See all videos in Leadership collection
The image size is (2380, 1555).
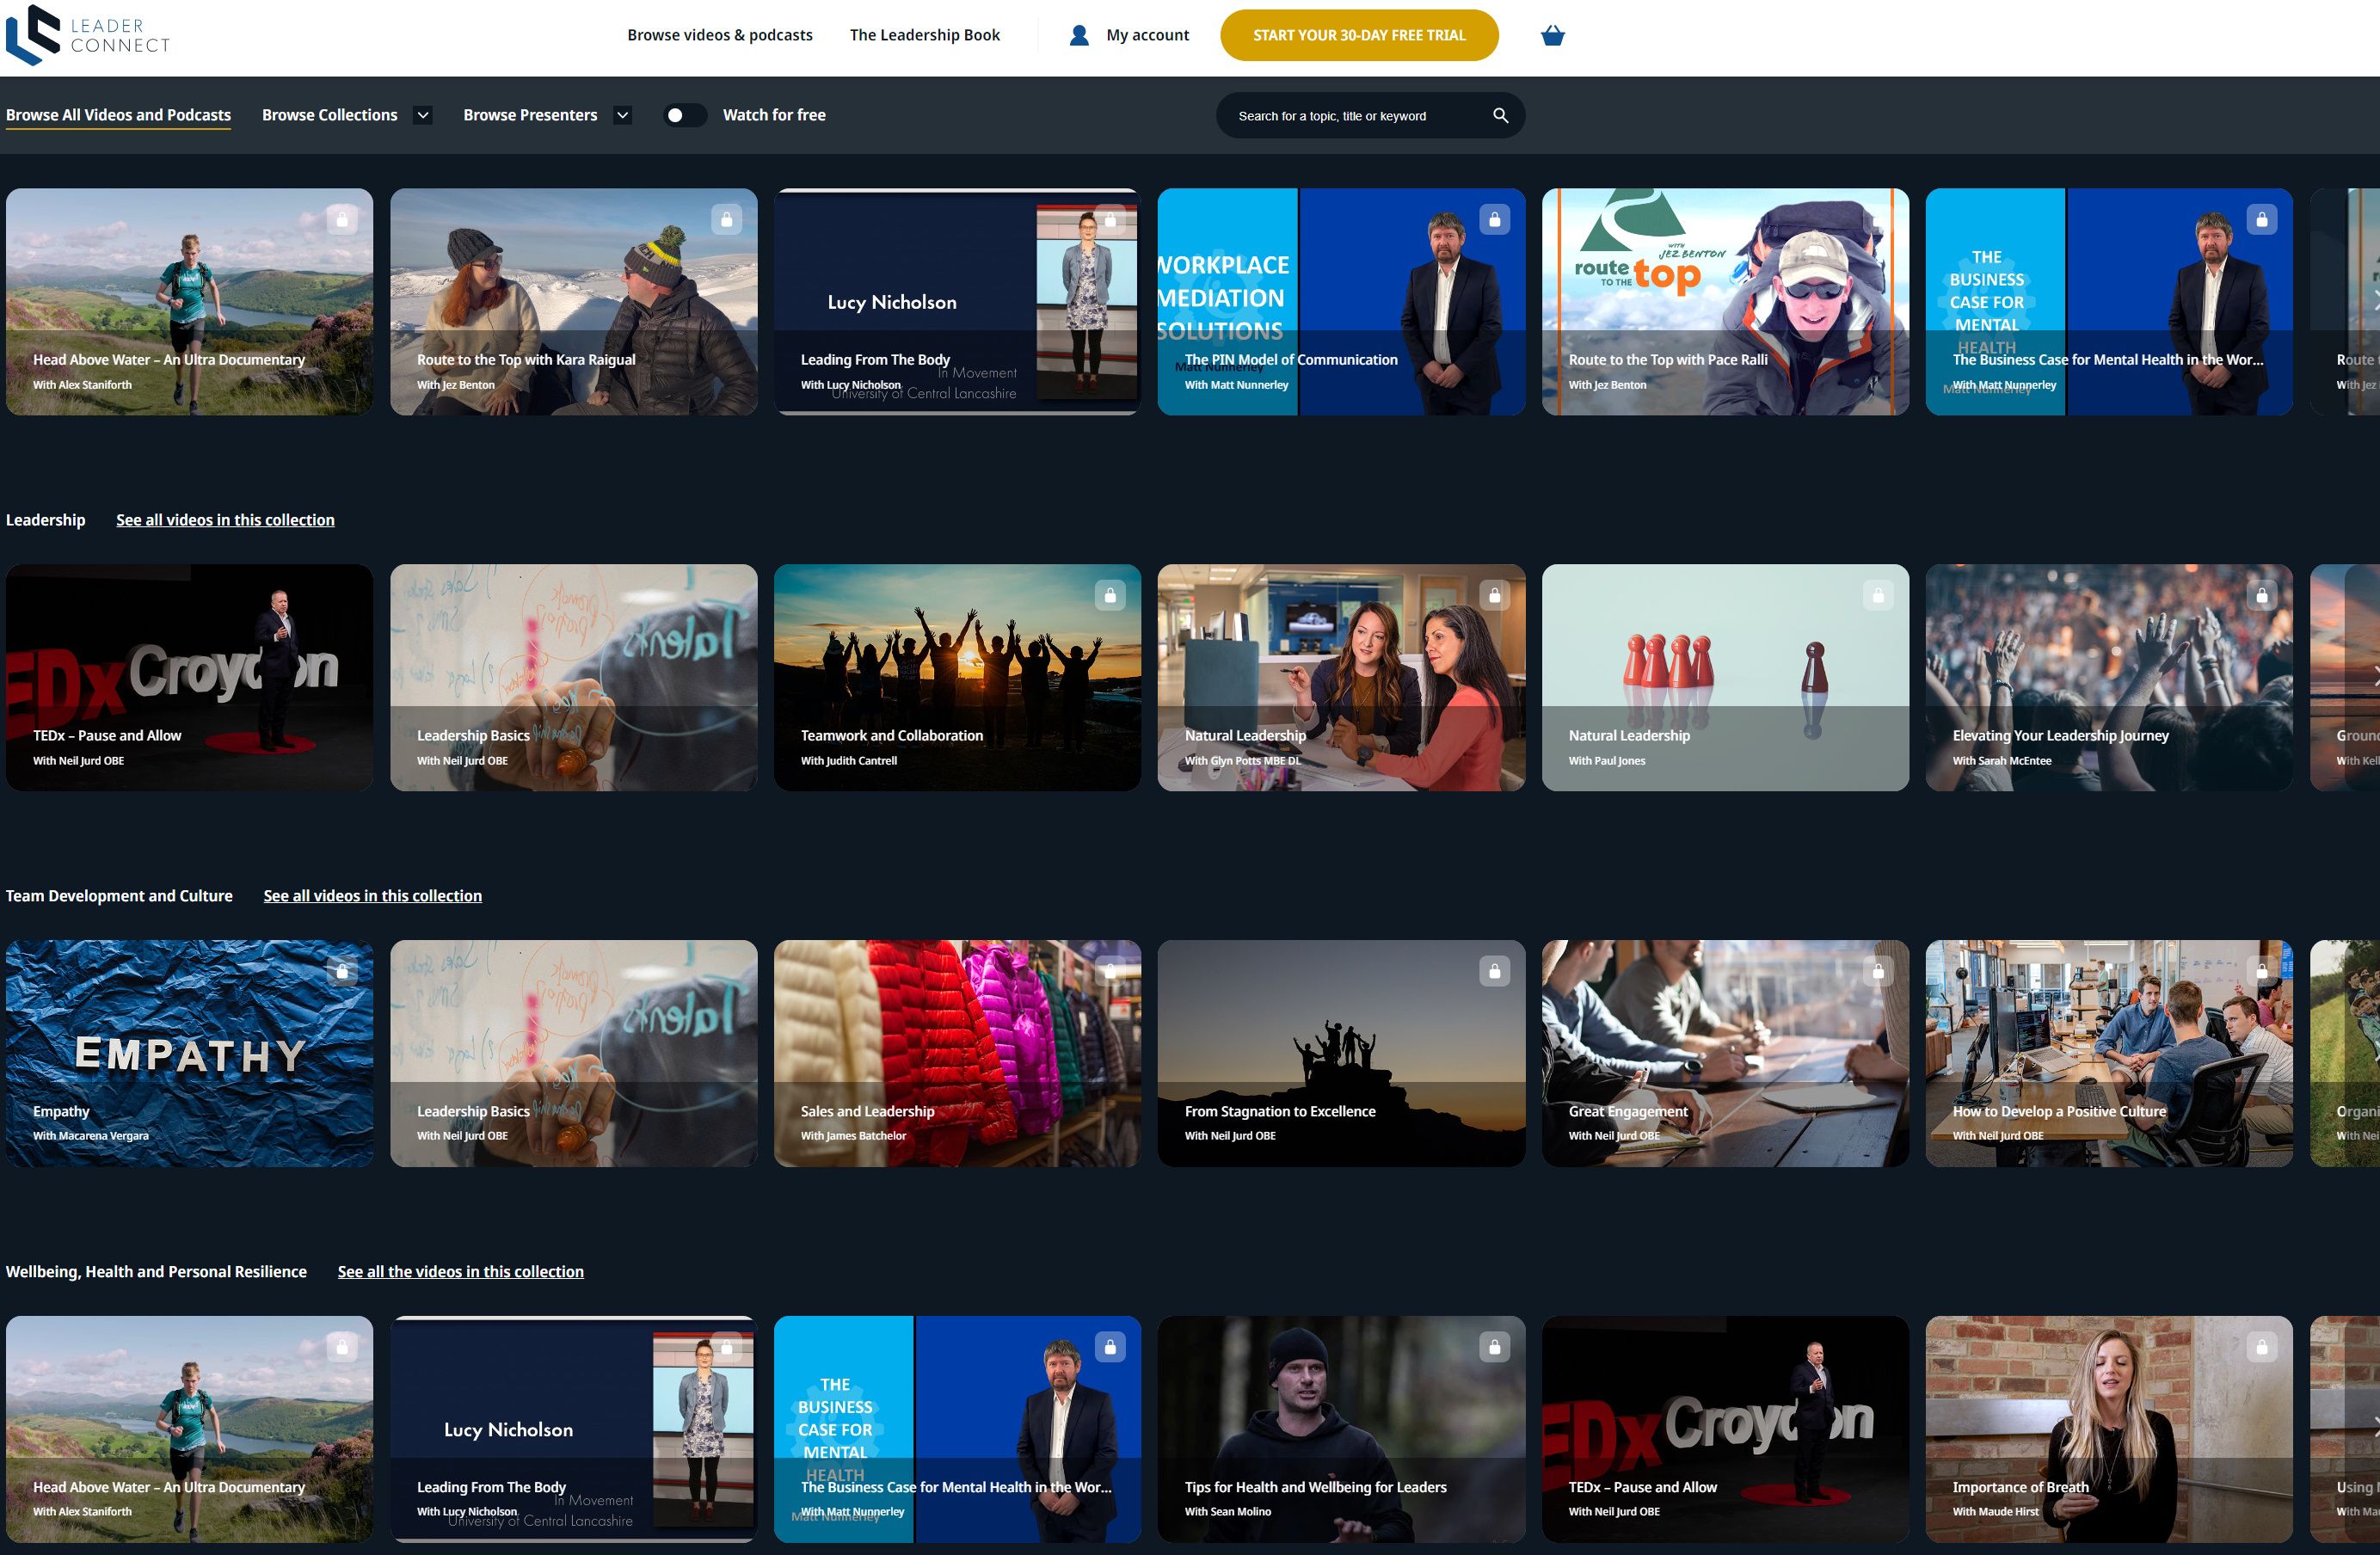coord(225,520)
